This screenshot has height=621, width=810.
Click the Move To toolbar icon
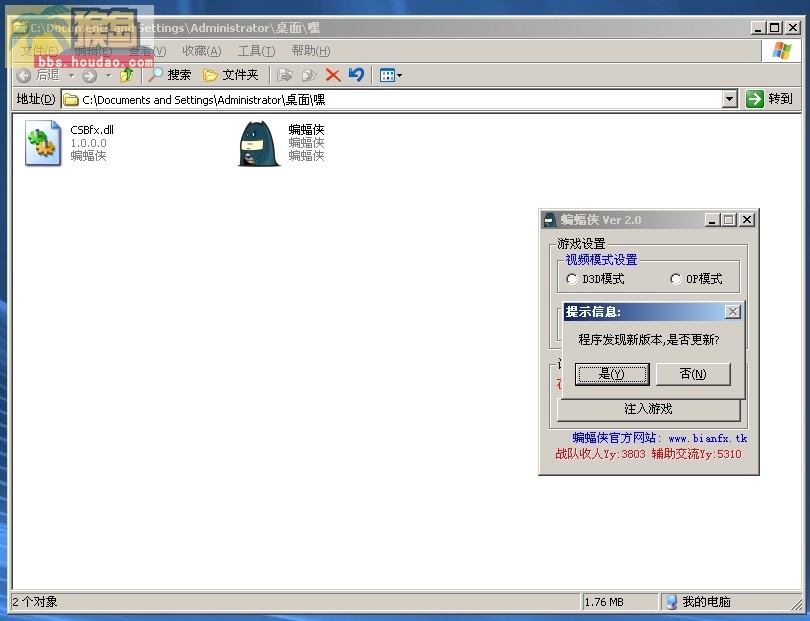pyautogui.click(x=284, y=75)
